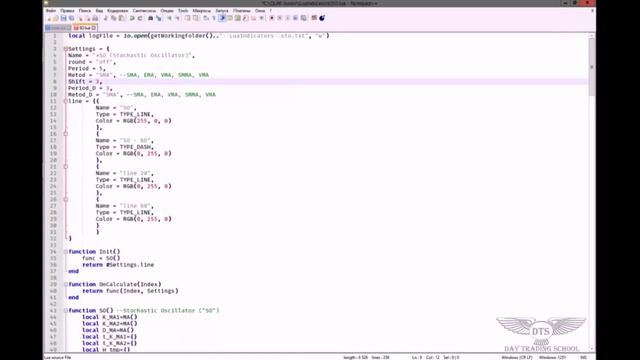
Task: Click the Close All documents icon
Action: click(87, 18)
